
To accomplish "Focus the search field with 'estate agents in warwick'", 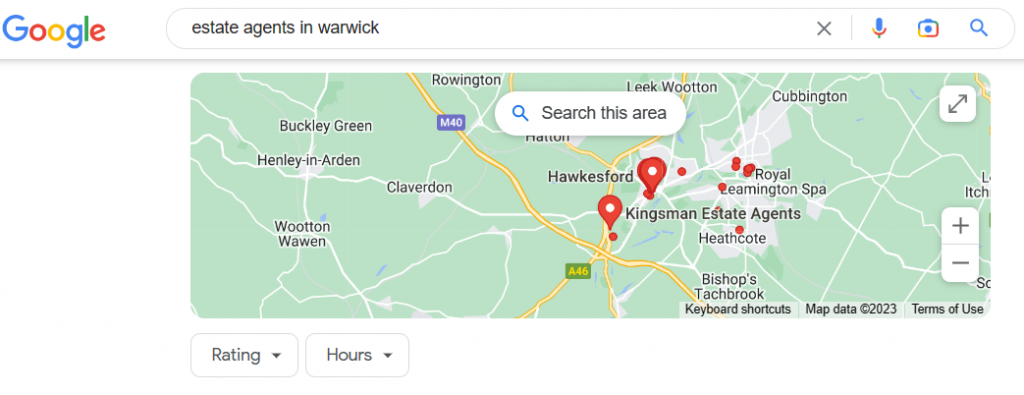I will click(x=496, y=29).
